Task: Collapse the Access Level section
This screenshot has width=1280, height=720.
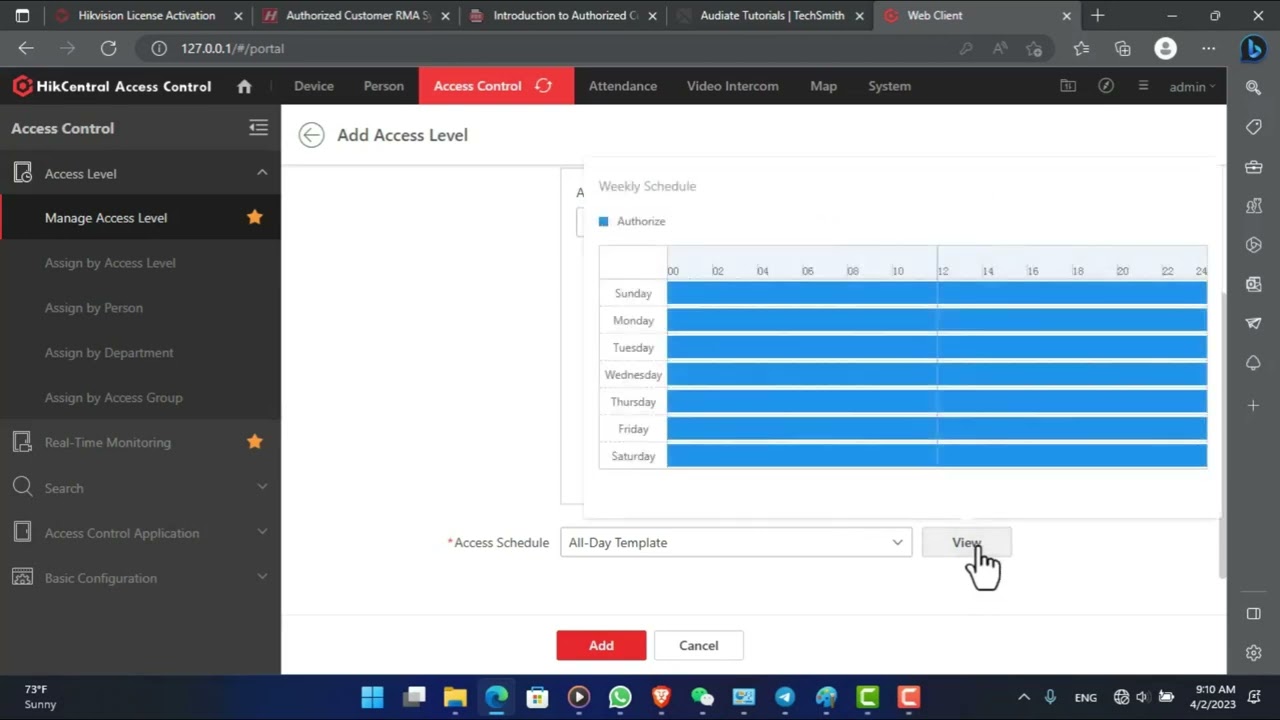Action: point(262,173)
